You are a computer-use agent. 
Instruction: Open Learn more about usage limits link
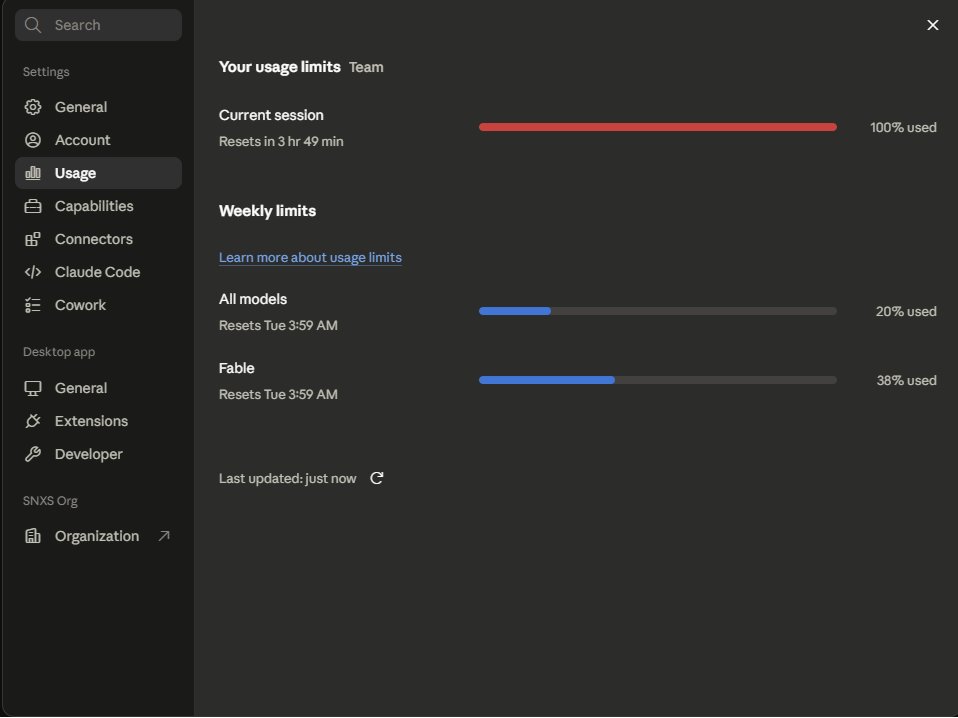[310, 257]
